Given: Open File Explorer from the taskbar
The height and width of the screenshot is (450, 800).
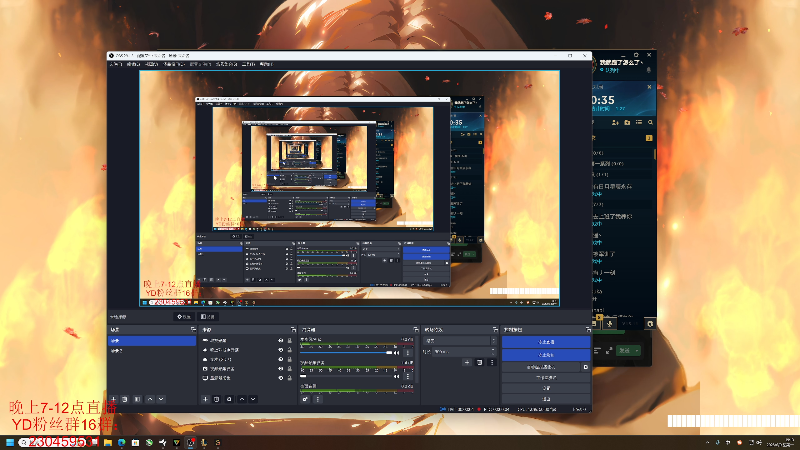Looking at the screenshot, I should click(x=108, y=443).
